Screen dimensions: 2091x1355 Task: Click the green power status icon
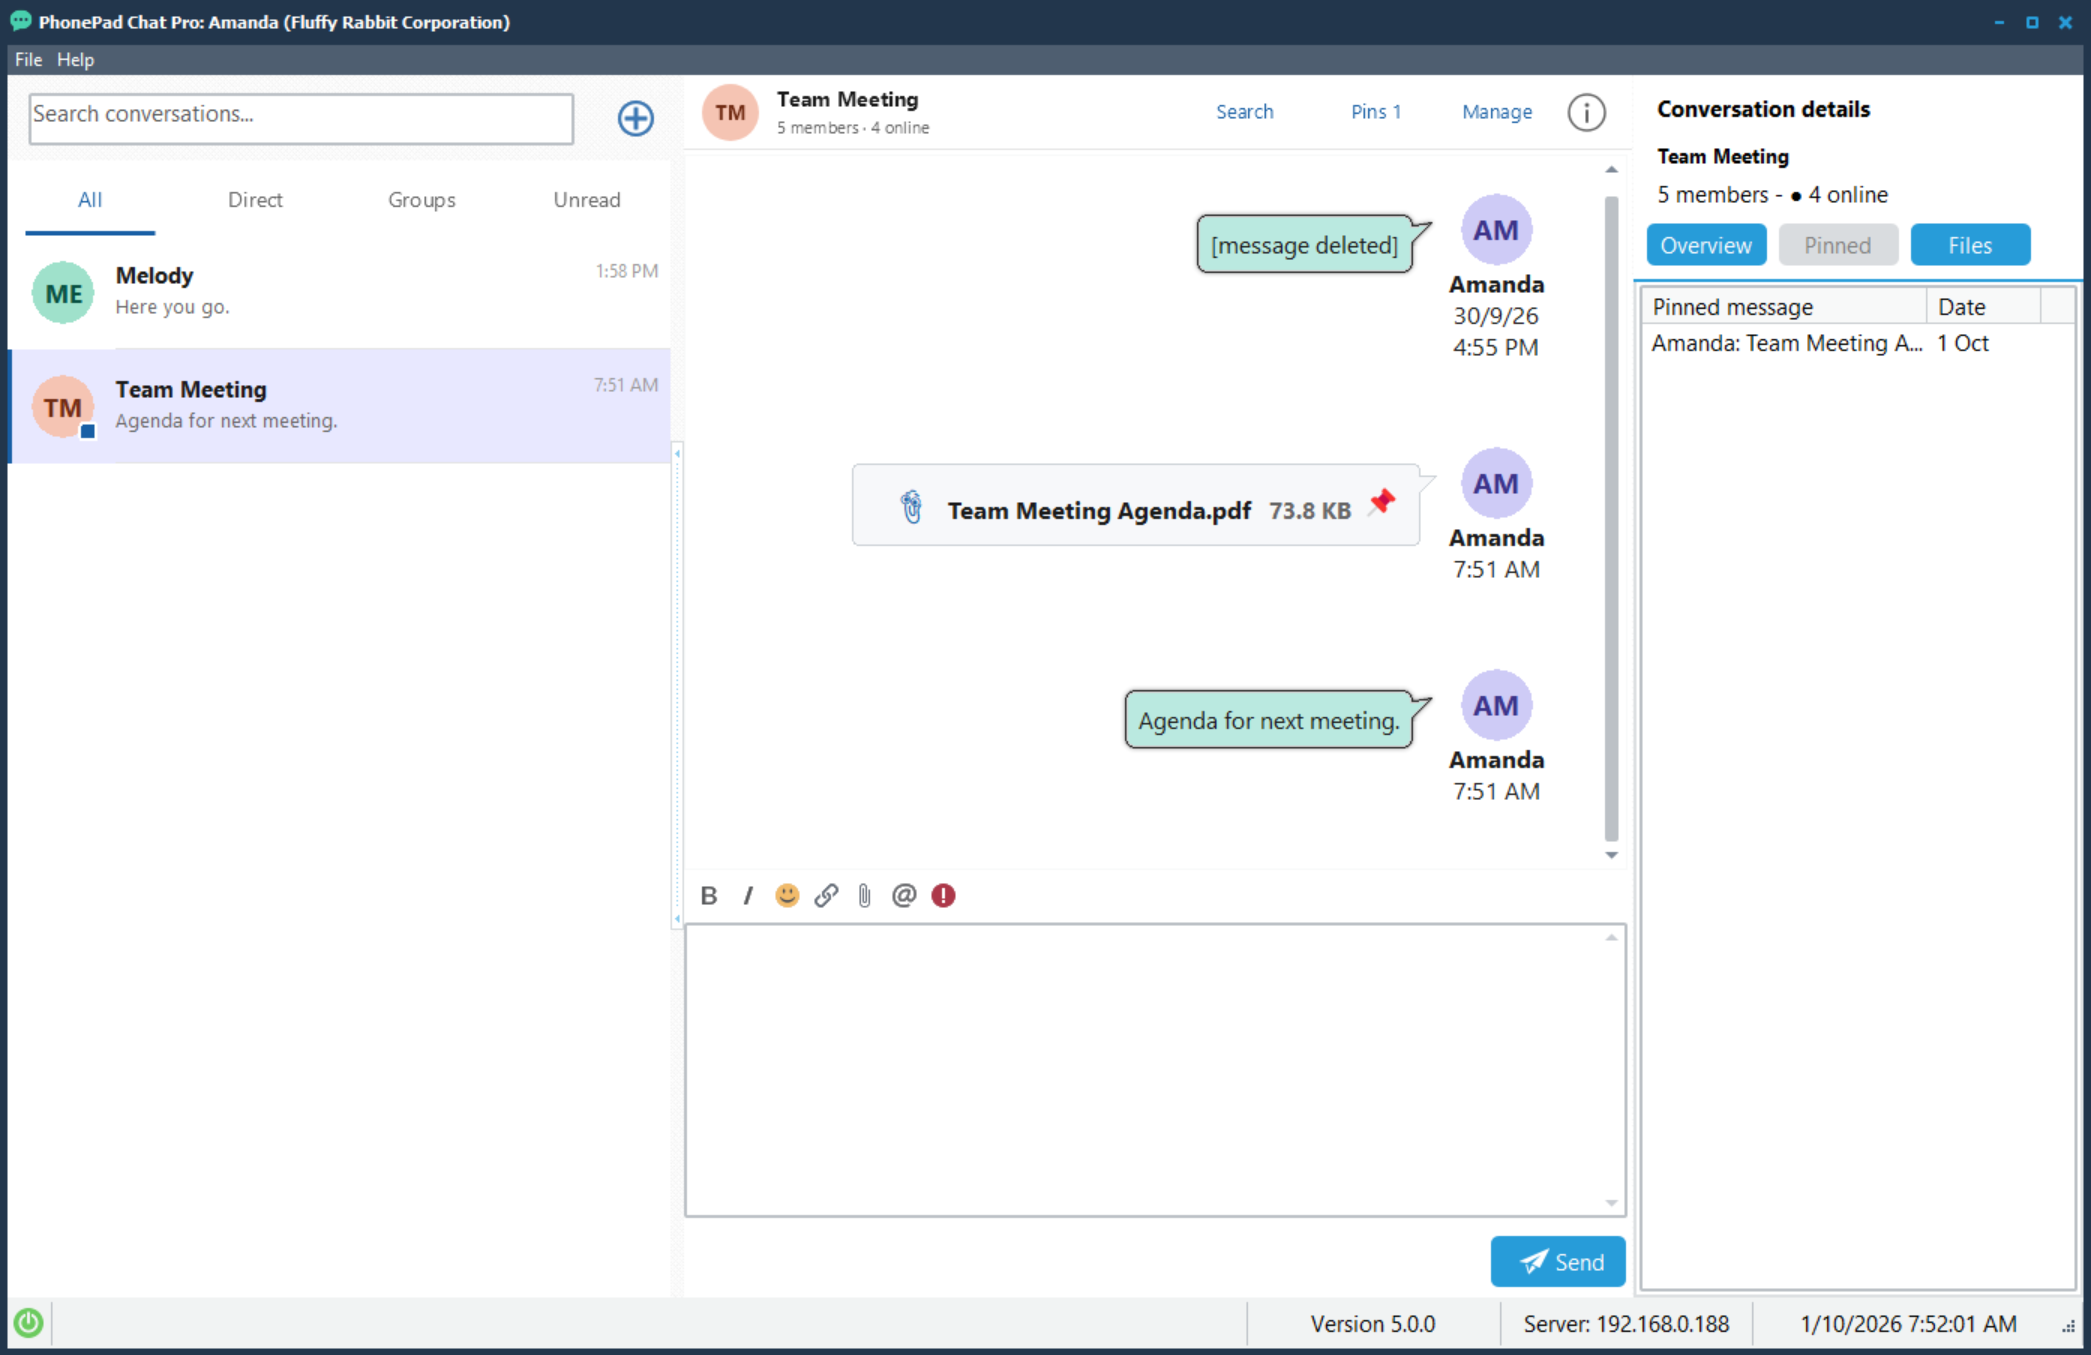click(28, 1323)
